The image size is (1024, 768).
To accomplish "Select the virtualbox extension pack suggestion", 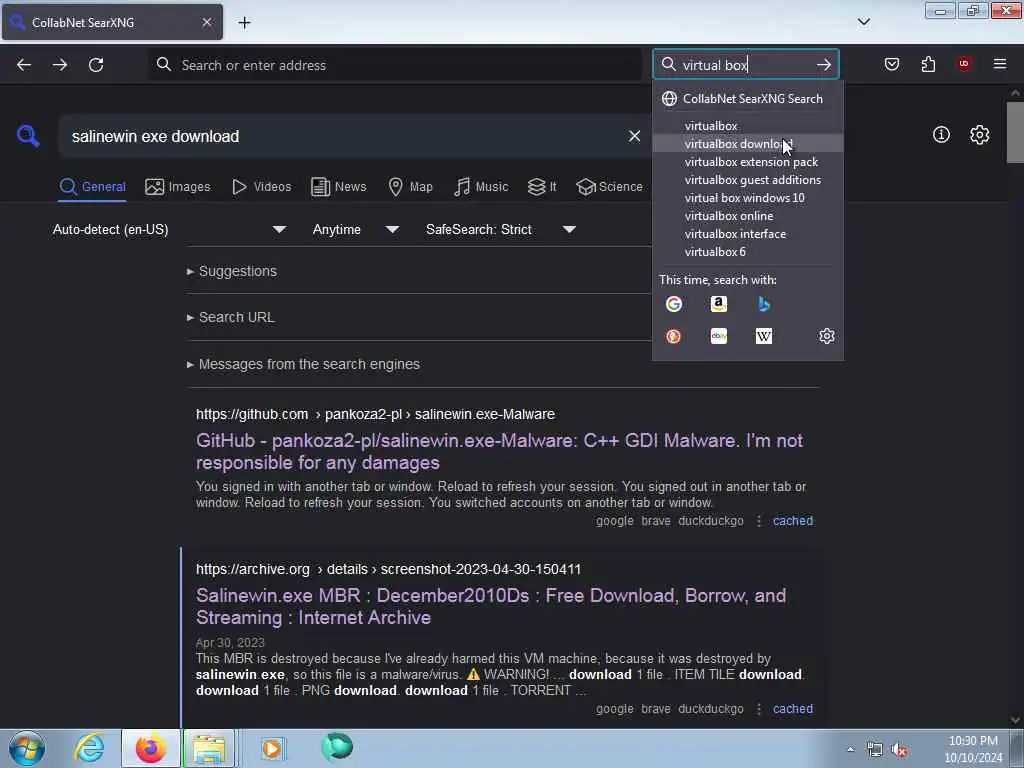I will tap(748, 161).
